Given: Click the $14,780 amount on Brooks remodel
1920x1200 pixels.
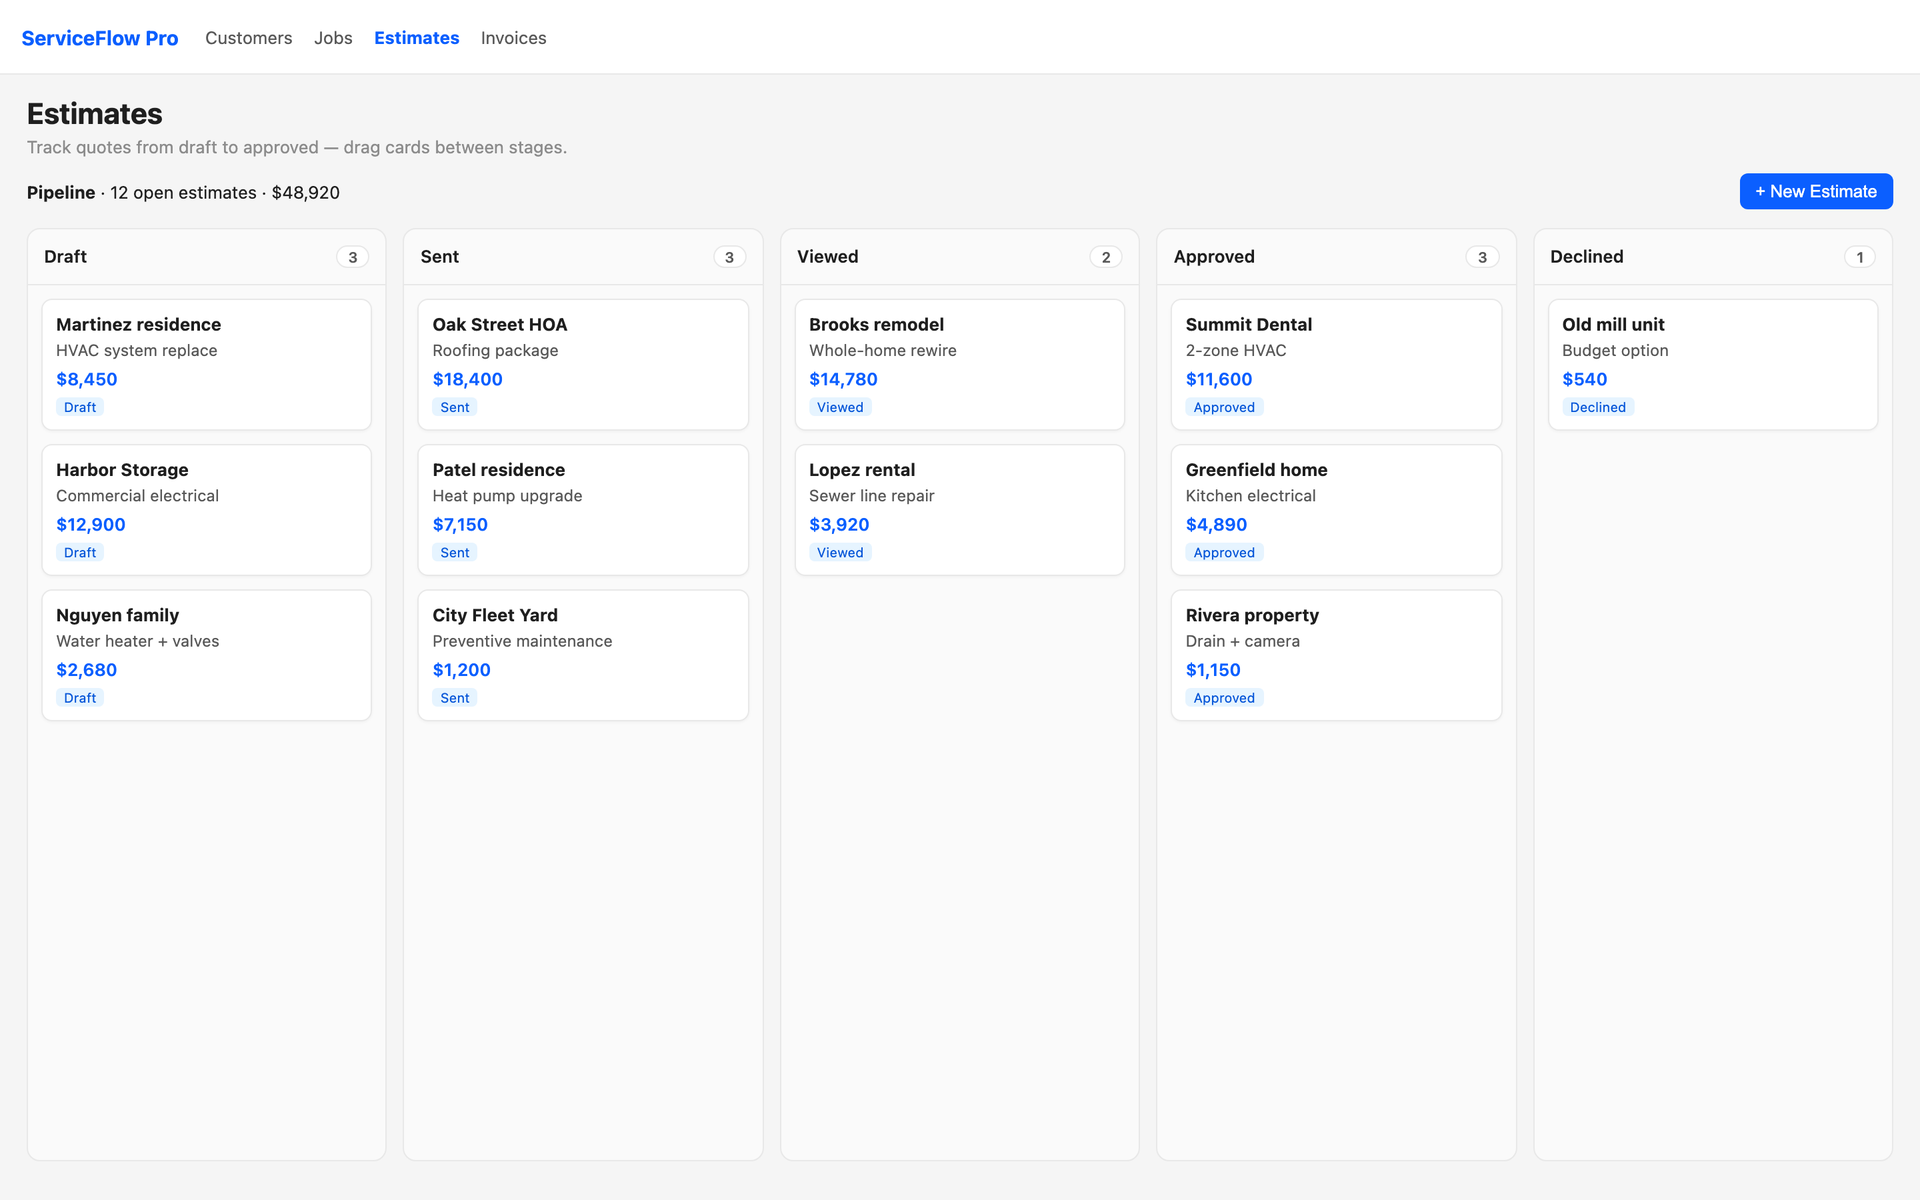Looking at the screenshot, I should (843, 379).
